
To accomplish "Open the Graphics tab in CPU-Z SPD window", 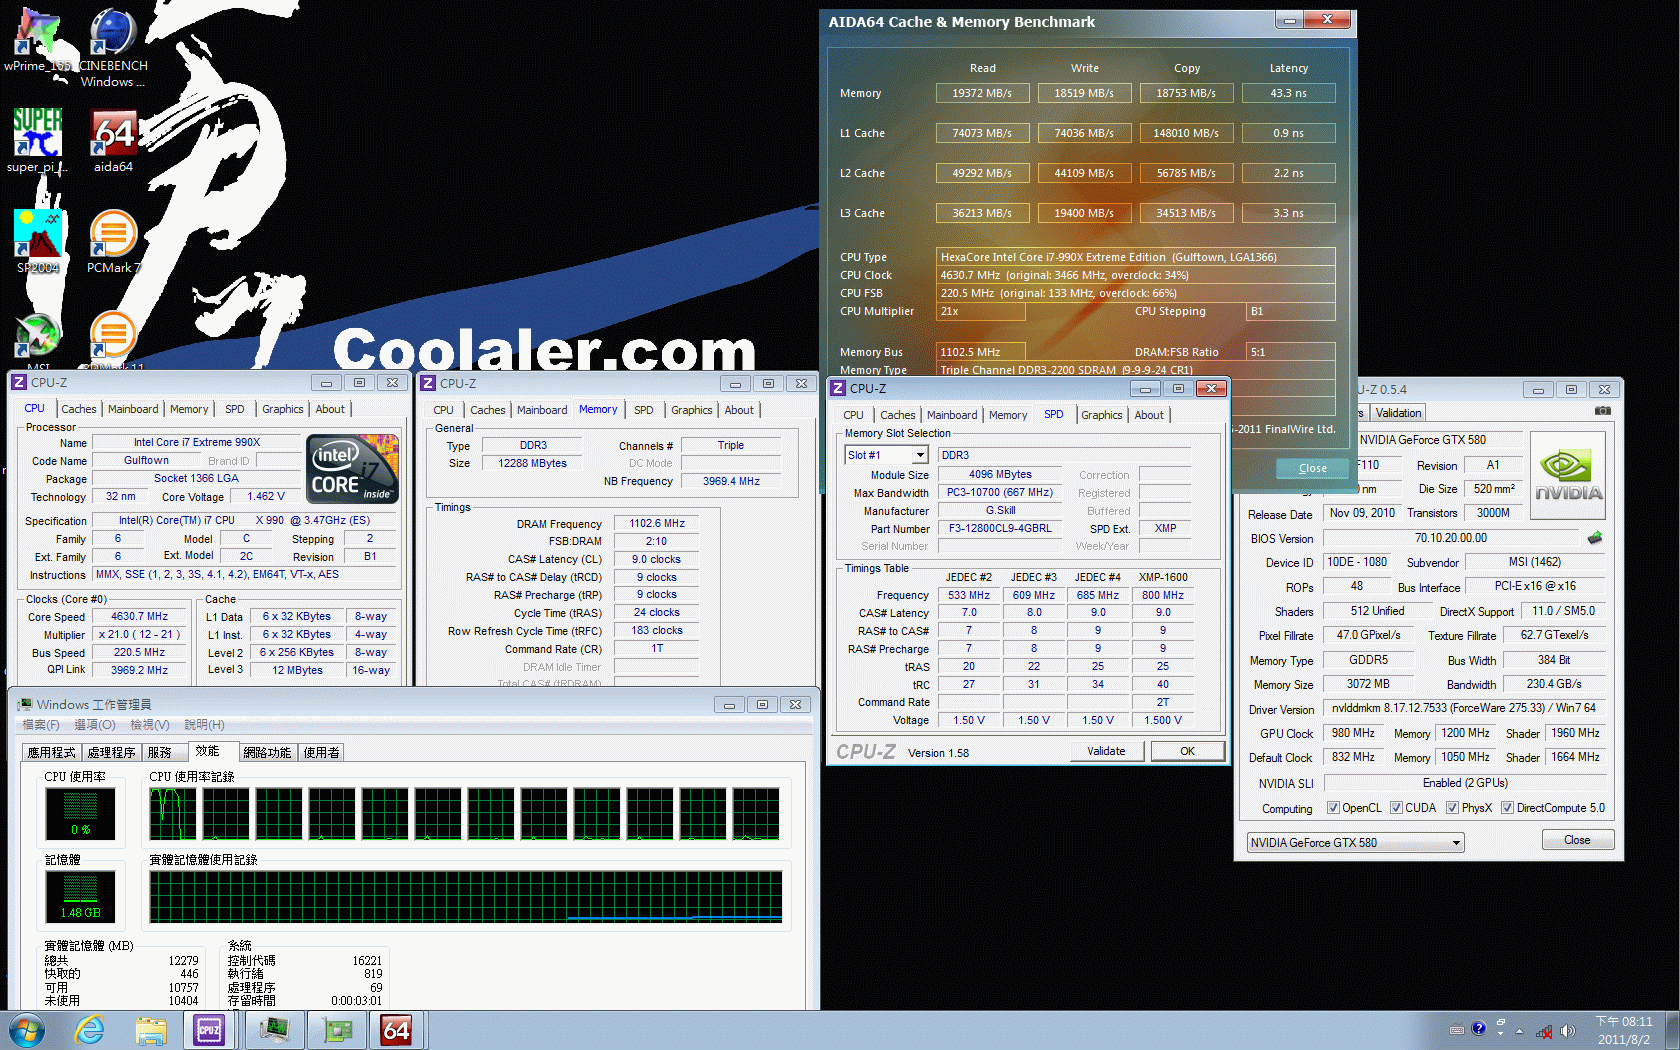I will pos(1102,415).
